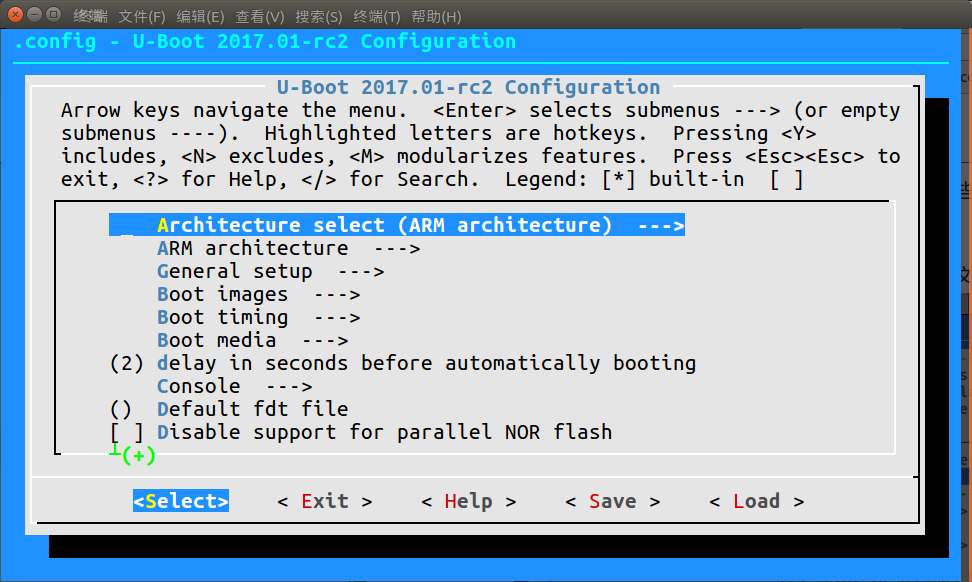Open the 编辑(E) menu
This screenshot has height=582, width=972.
click(200, 17)
